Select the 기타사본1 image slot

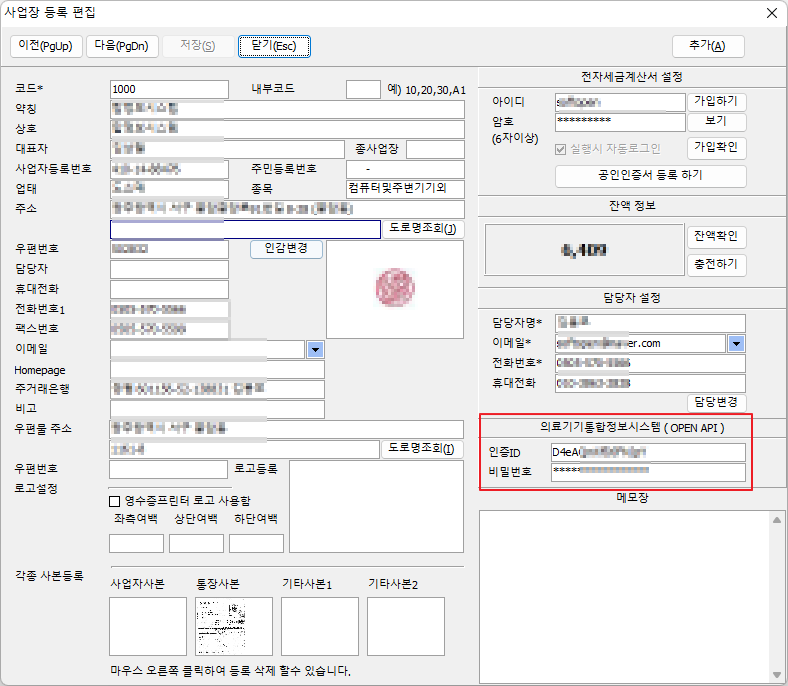tap(320, 627)
